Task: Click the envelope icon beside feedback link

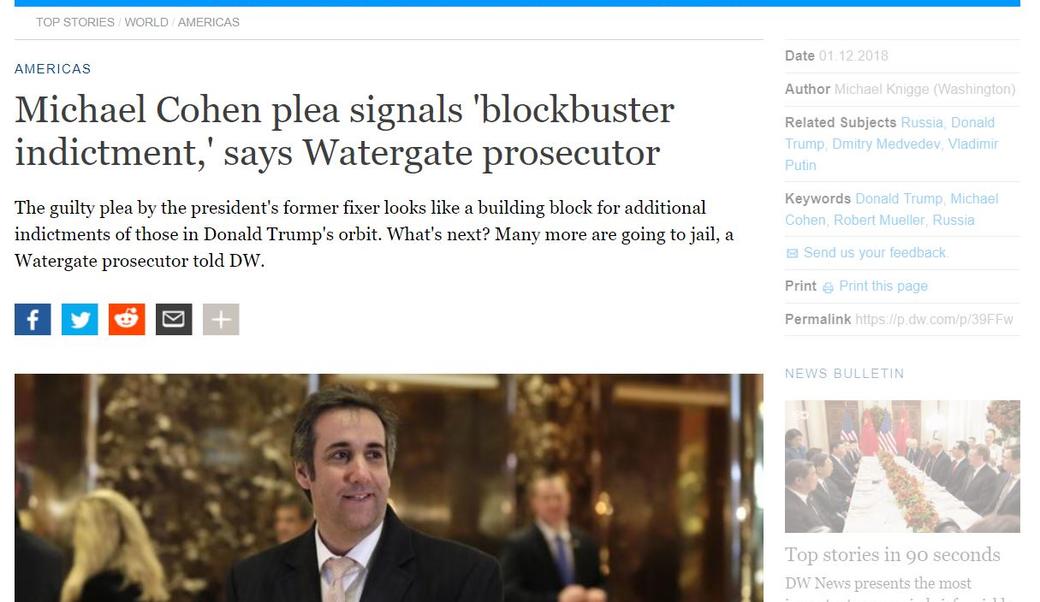Action: (x=792, y=253)
